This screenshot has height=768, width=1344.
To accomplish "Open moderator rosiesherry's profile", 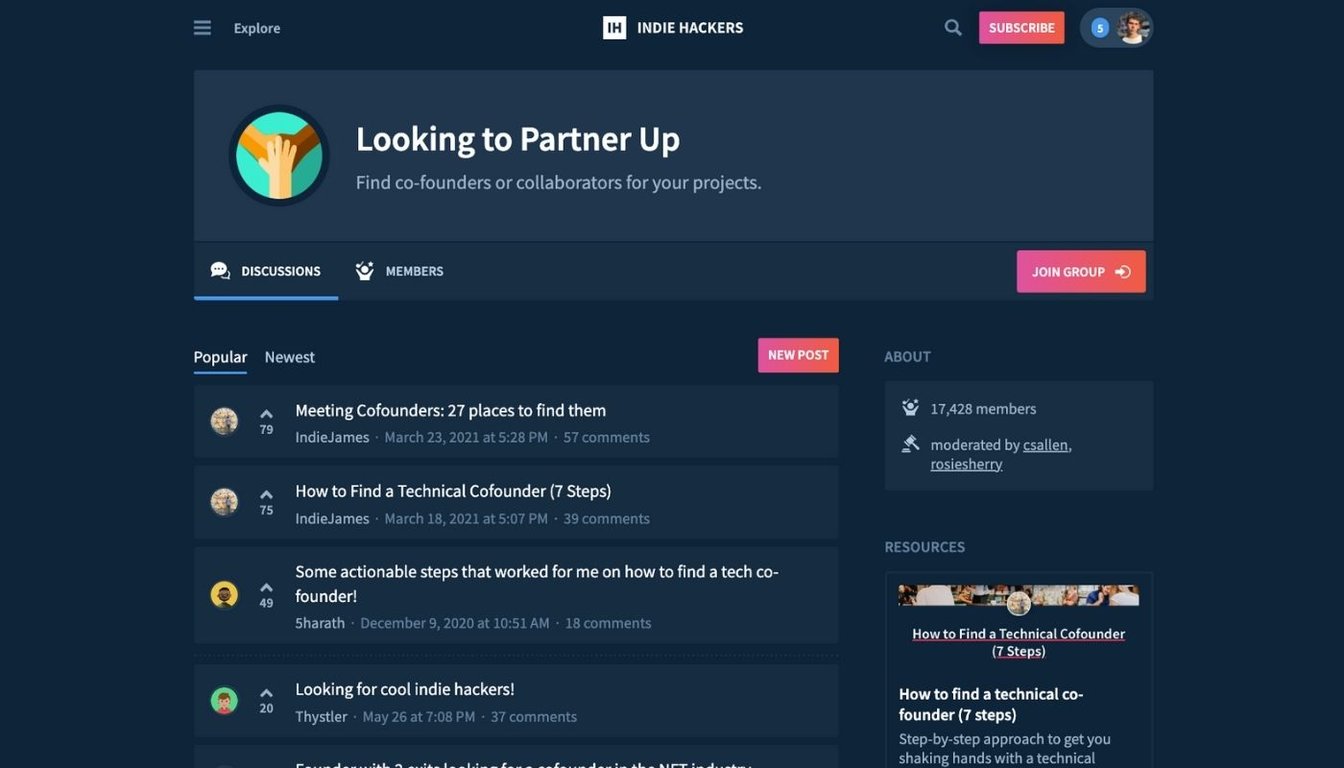I will [x=966, y=464].
